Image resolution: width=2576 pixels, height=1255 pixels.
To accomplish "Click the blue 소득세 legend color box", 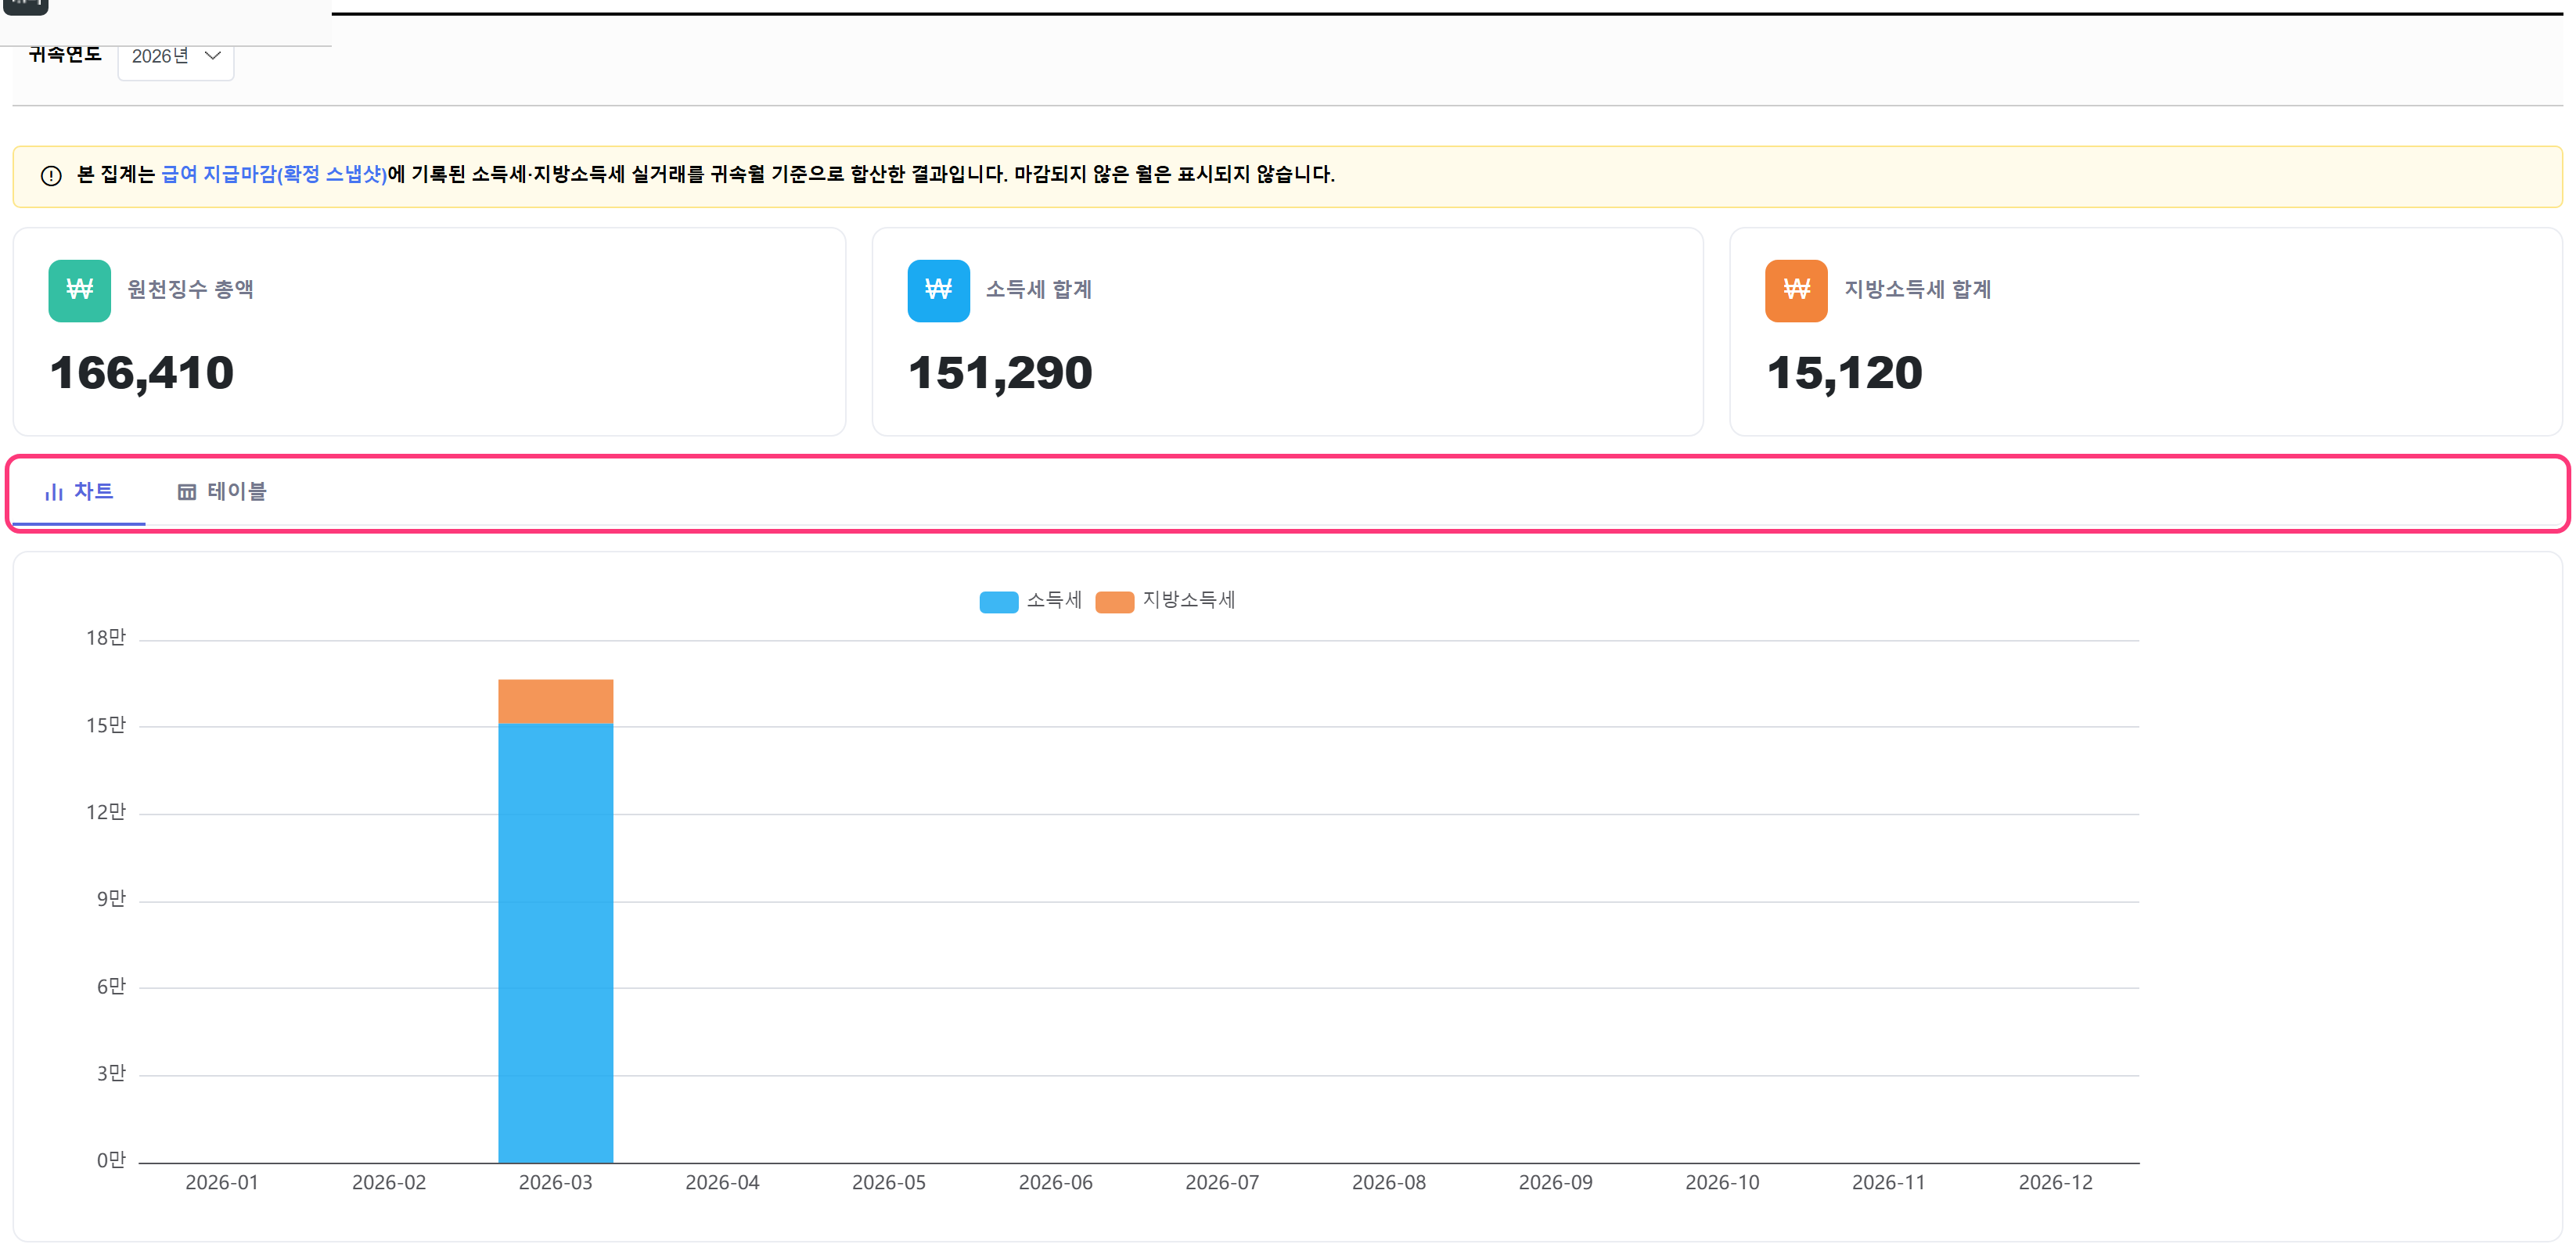I will 999,602.
